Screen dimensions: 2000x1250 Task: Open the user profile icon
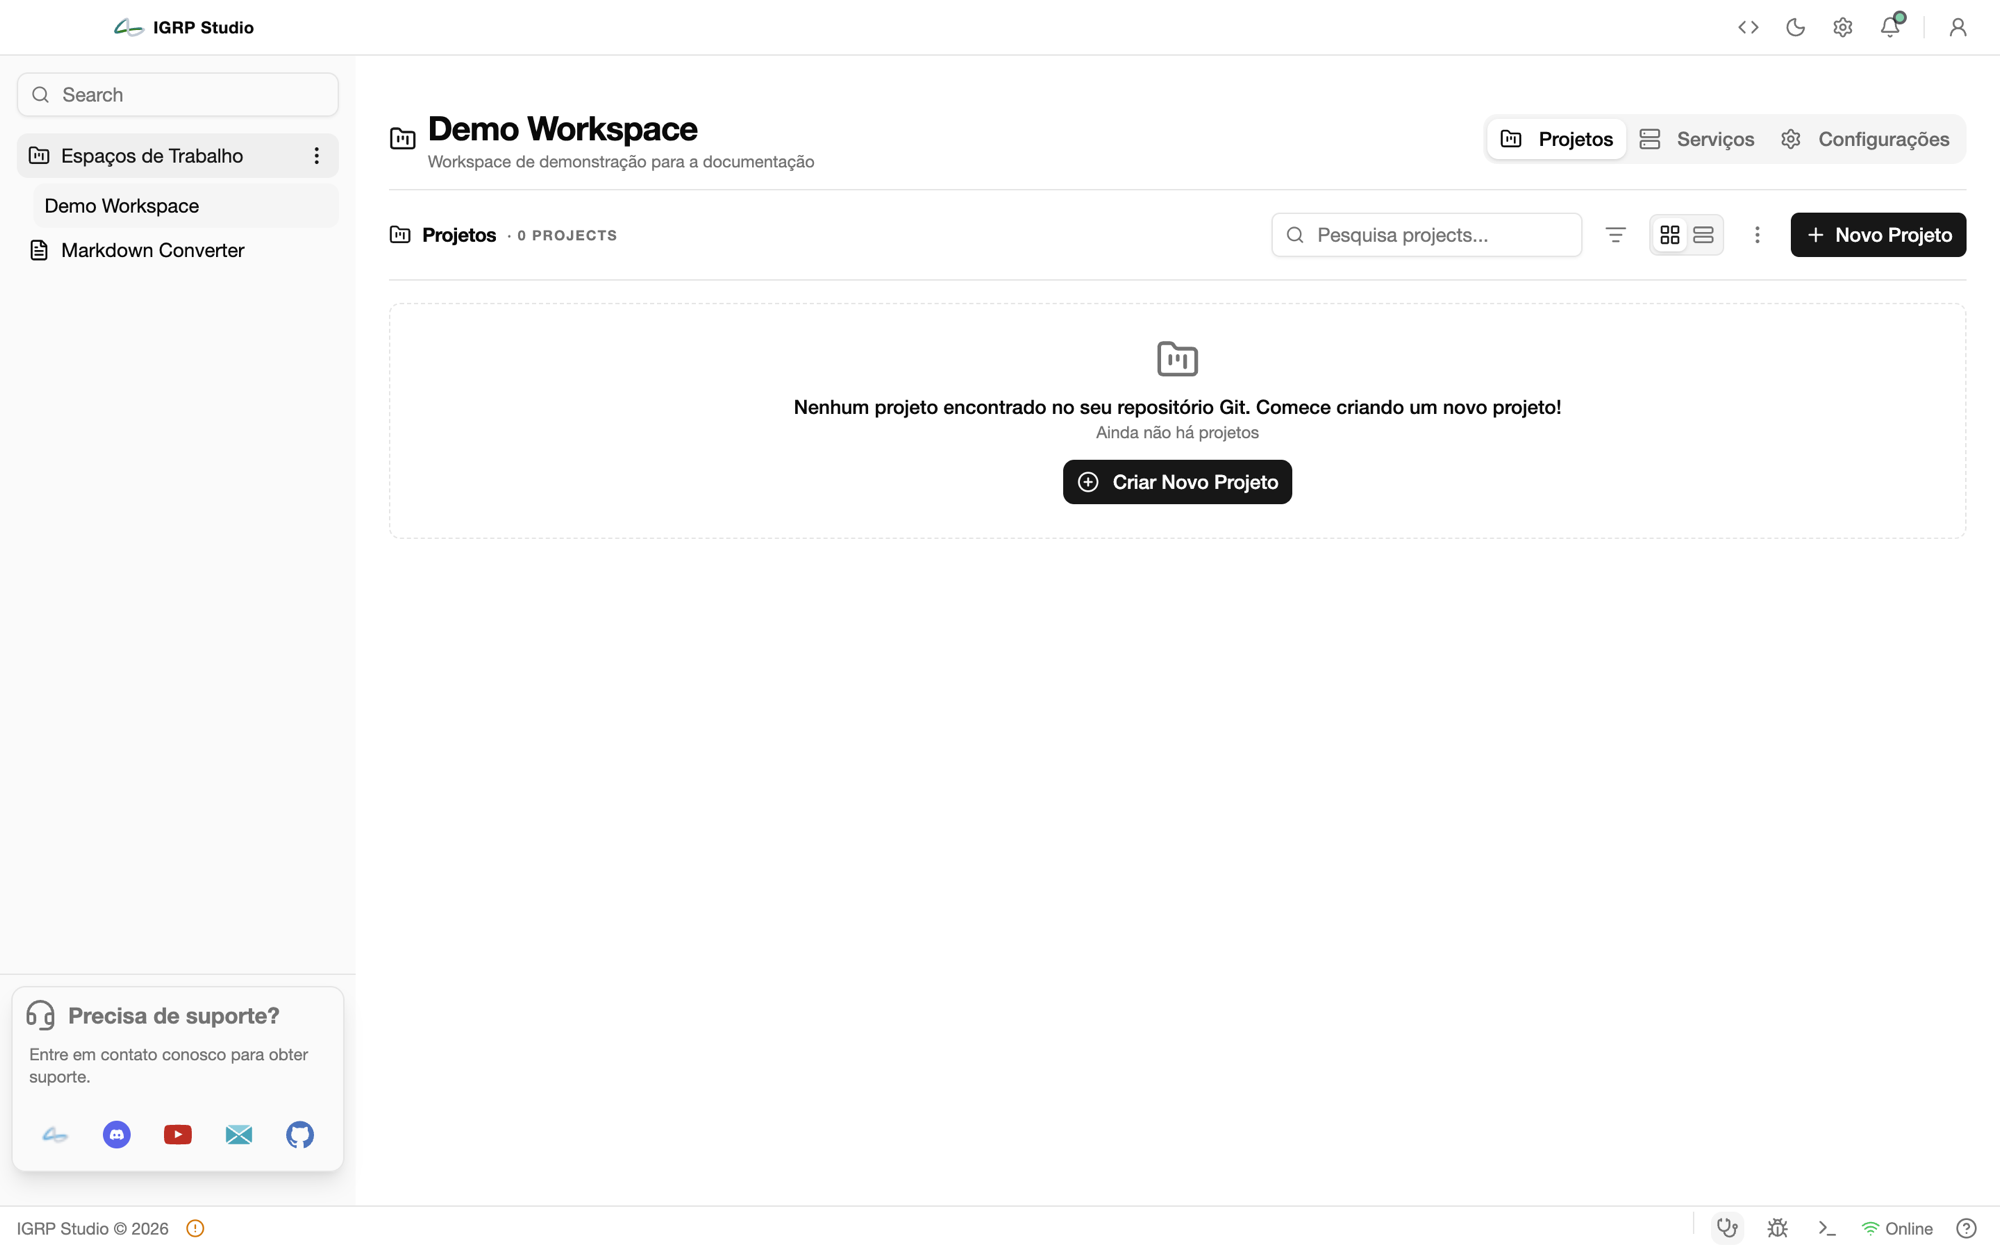point(1958,27)
